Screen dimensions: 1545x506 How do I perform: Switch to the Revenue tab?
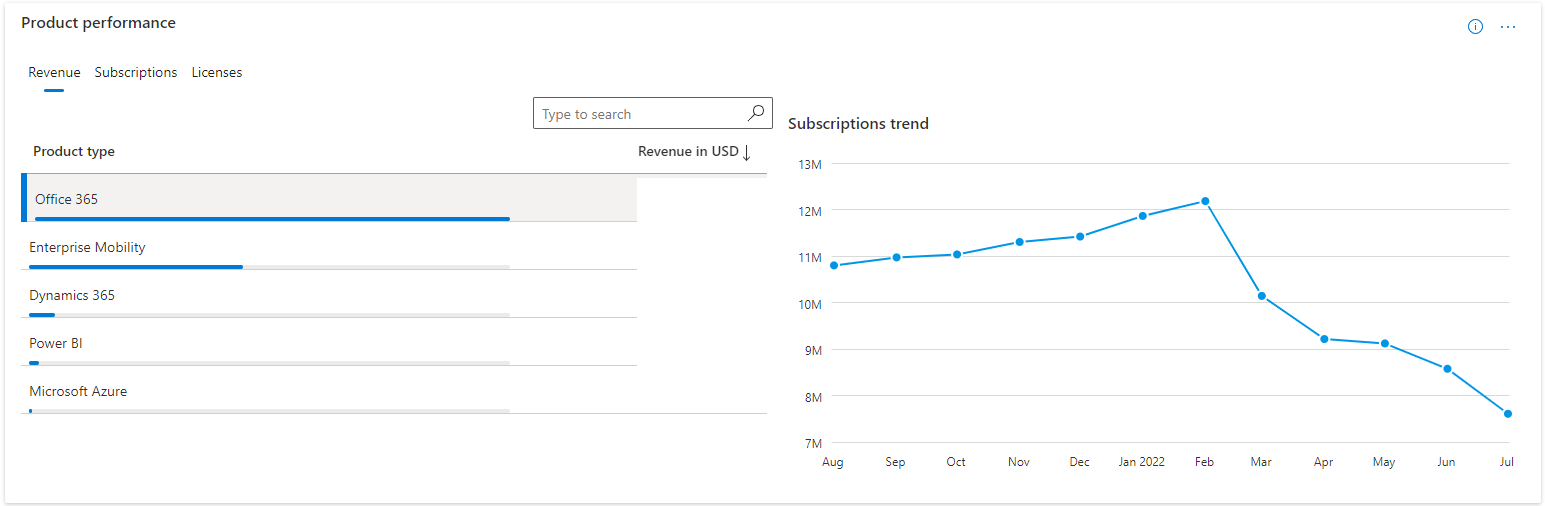coord(54,72)
